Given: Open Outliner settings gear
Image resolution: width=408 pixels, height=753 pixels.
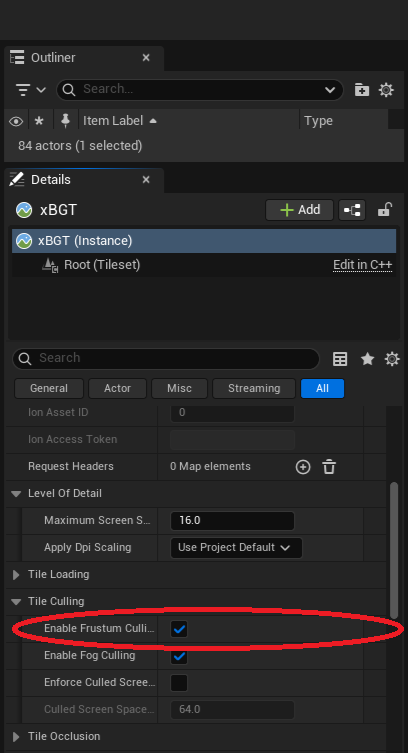Looking at the screenshot, I should (386, 90).
